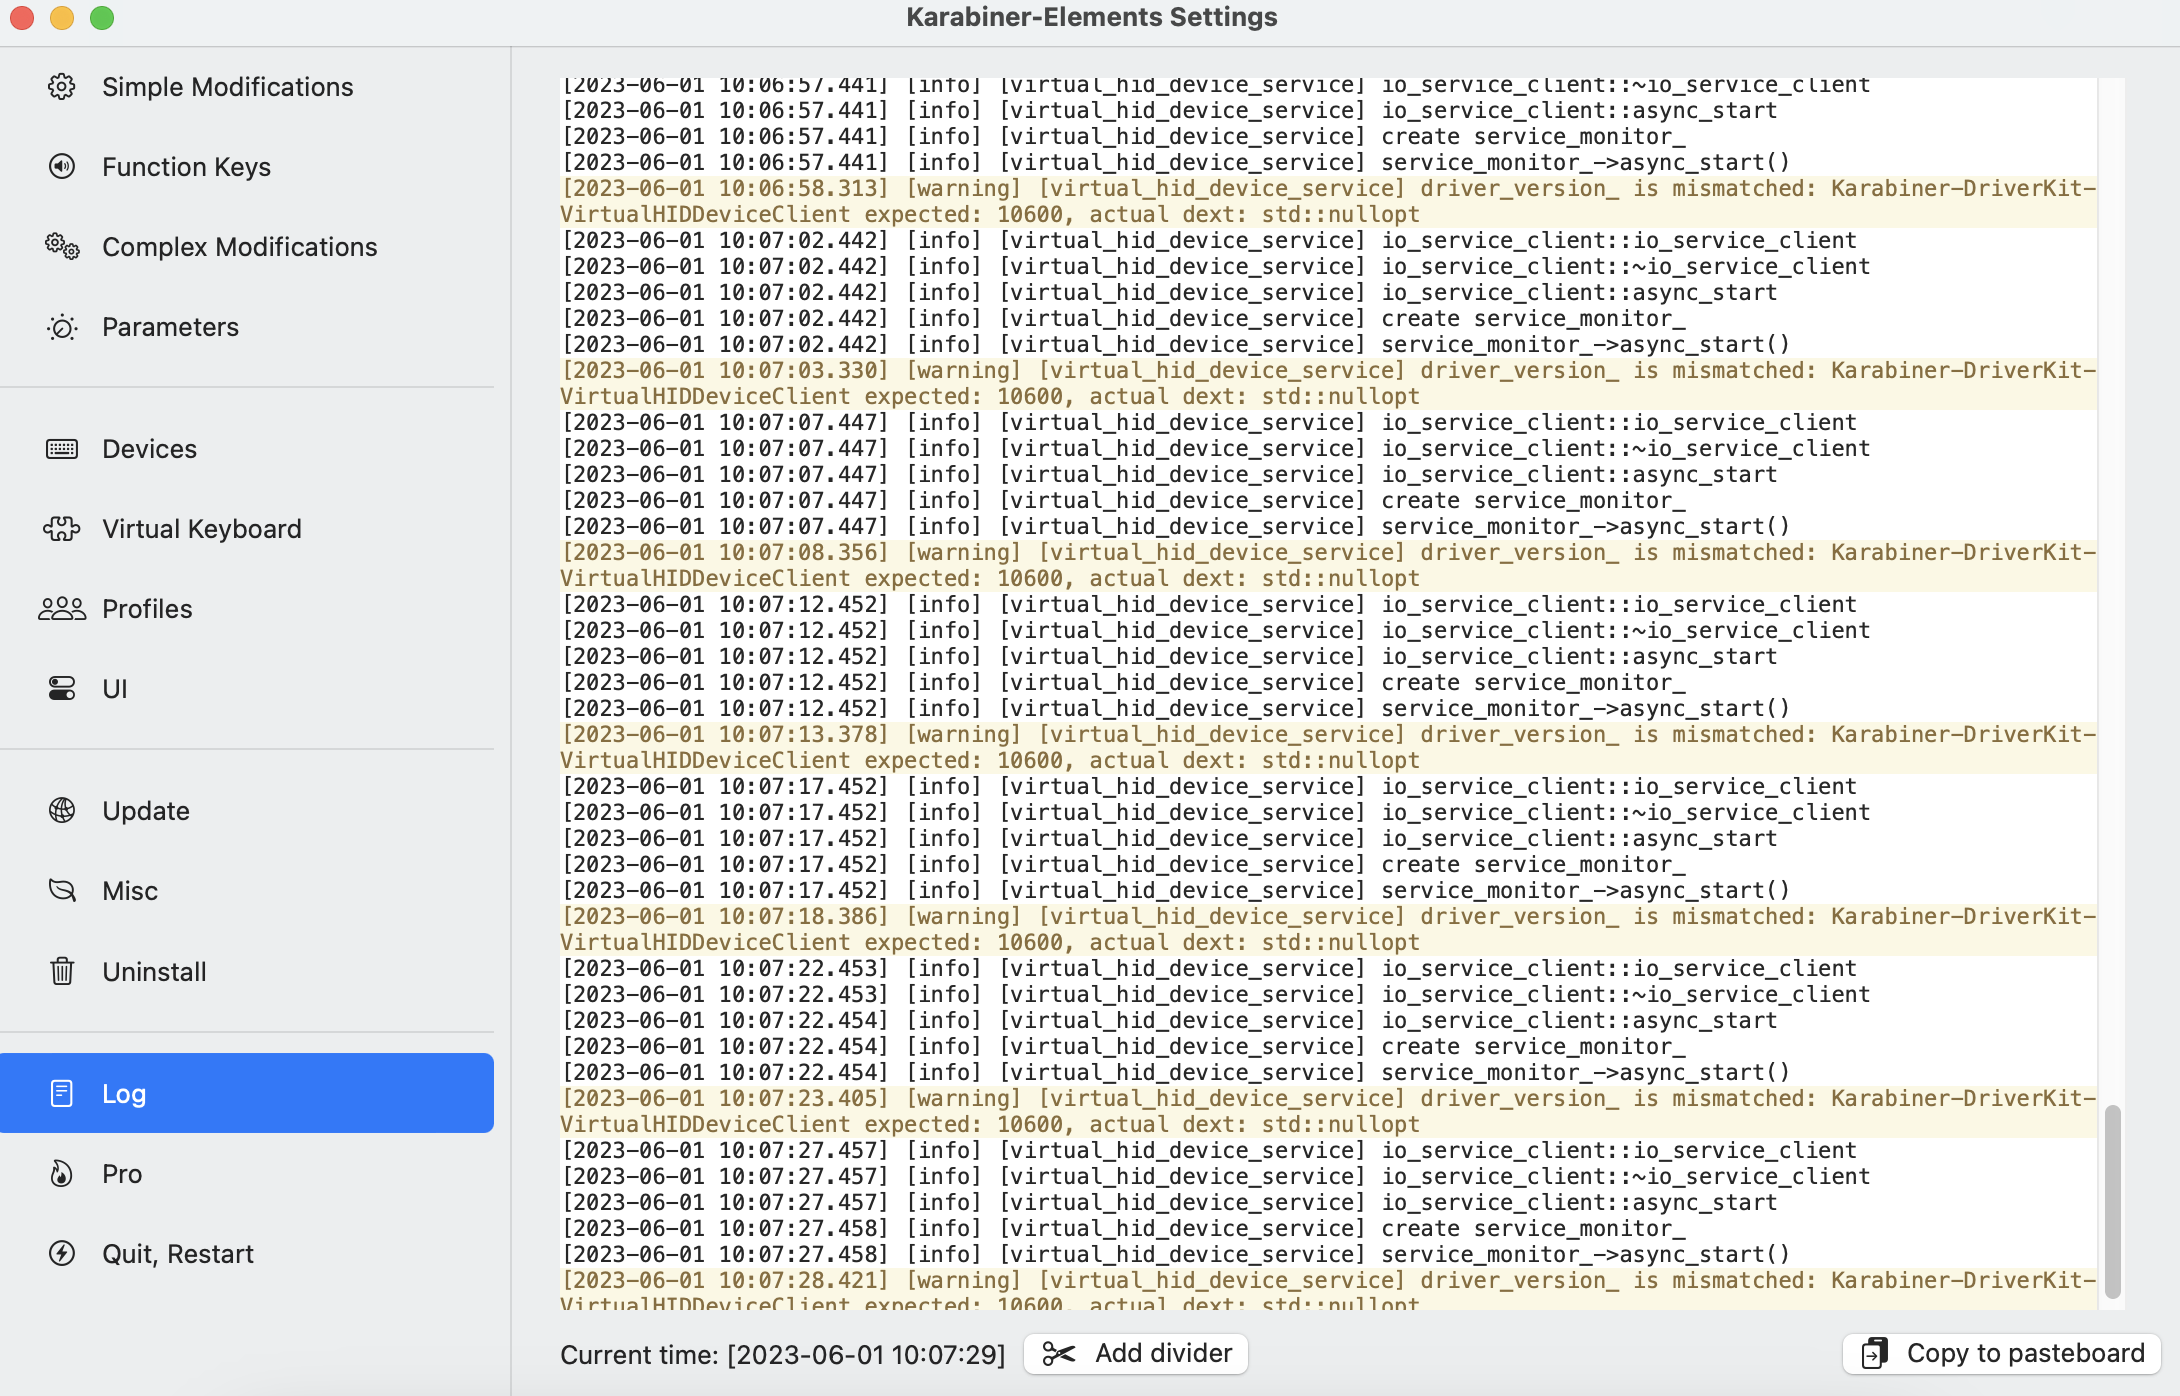The image size is (2180, 1396).
Task: Open Parameters via its dial icon
Action: [61, 327]
